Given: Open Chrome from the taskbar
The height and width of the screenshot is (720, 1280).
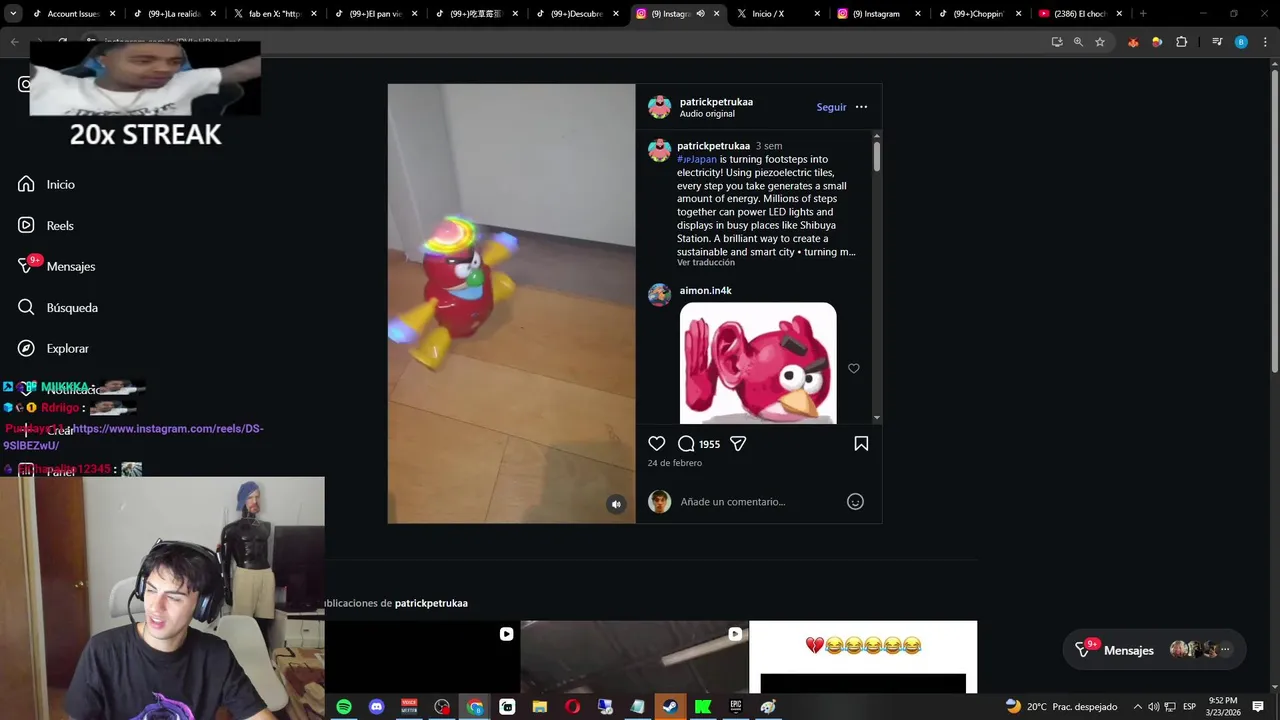Looking at the screenshot, I should coord(475,707).
